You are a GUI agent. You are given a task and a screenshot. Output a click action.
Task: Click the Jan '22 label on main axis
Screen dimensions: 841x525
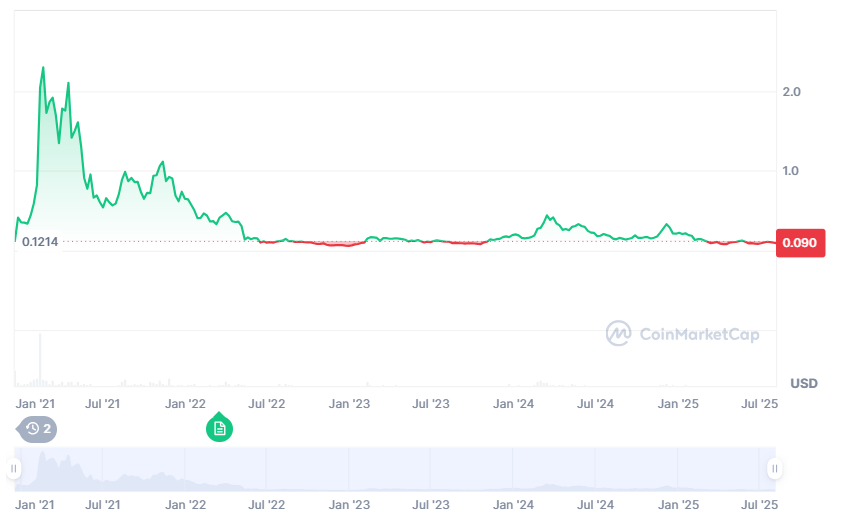pos(185,404)
